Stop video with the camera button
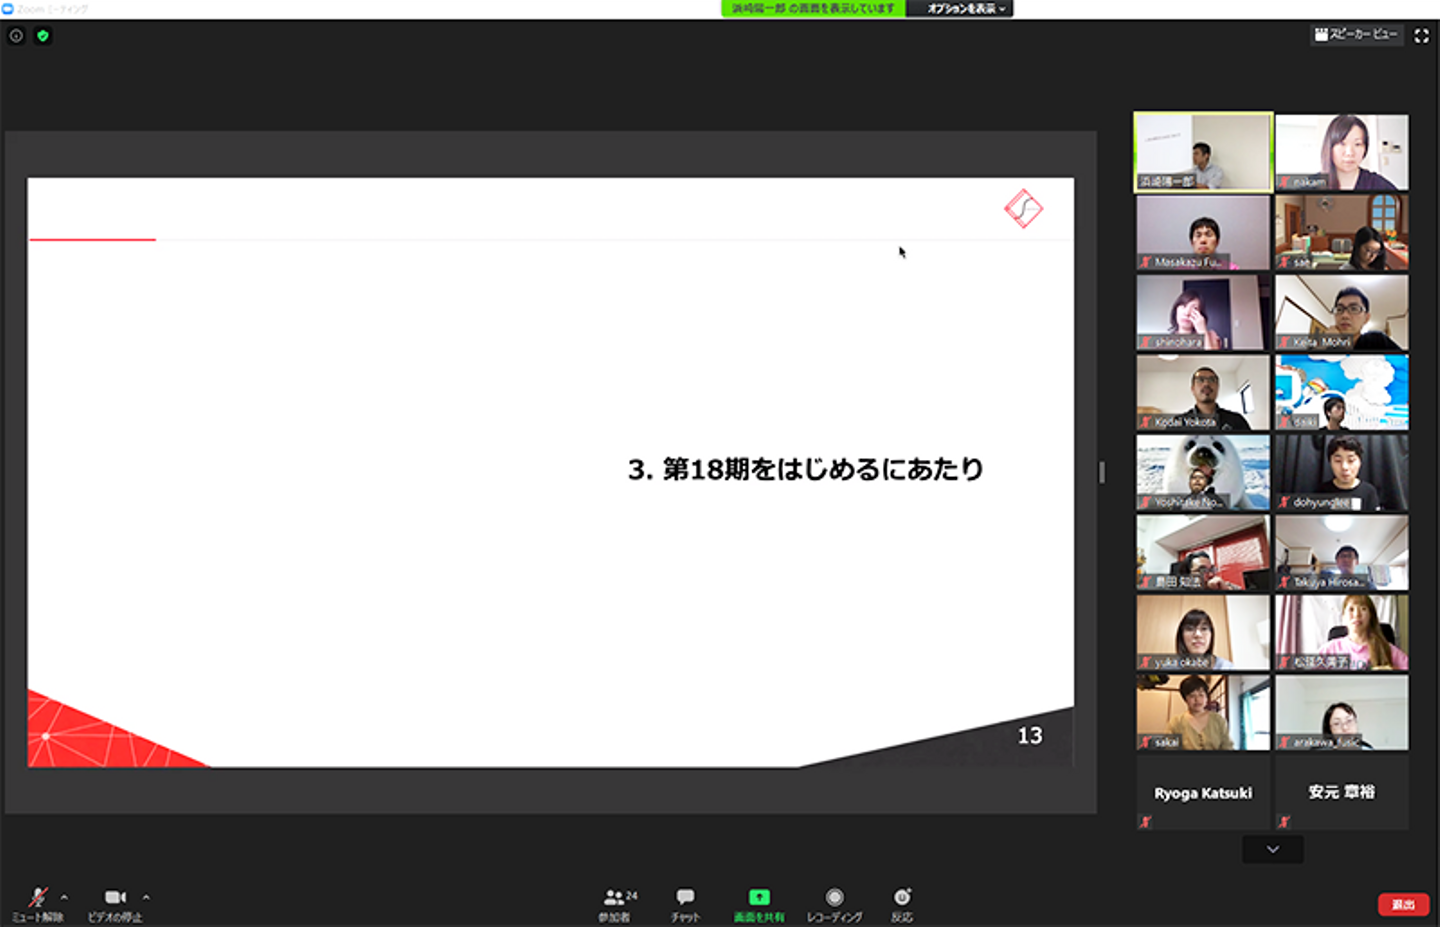 [x=115, y=899]
